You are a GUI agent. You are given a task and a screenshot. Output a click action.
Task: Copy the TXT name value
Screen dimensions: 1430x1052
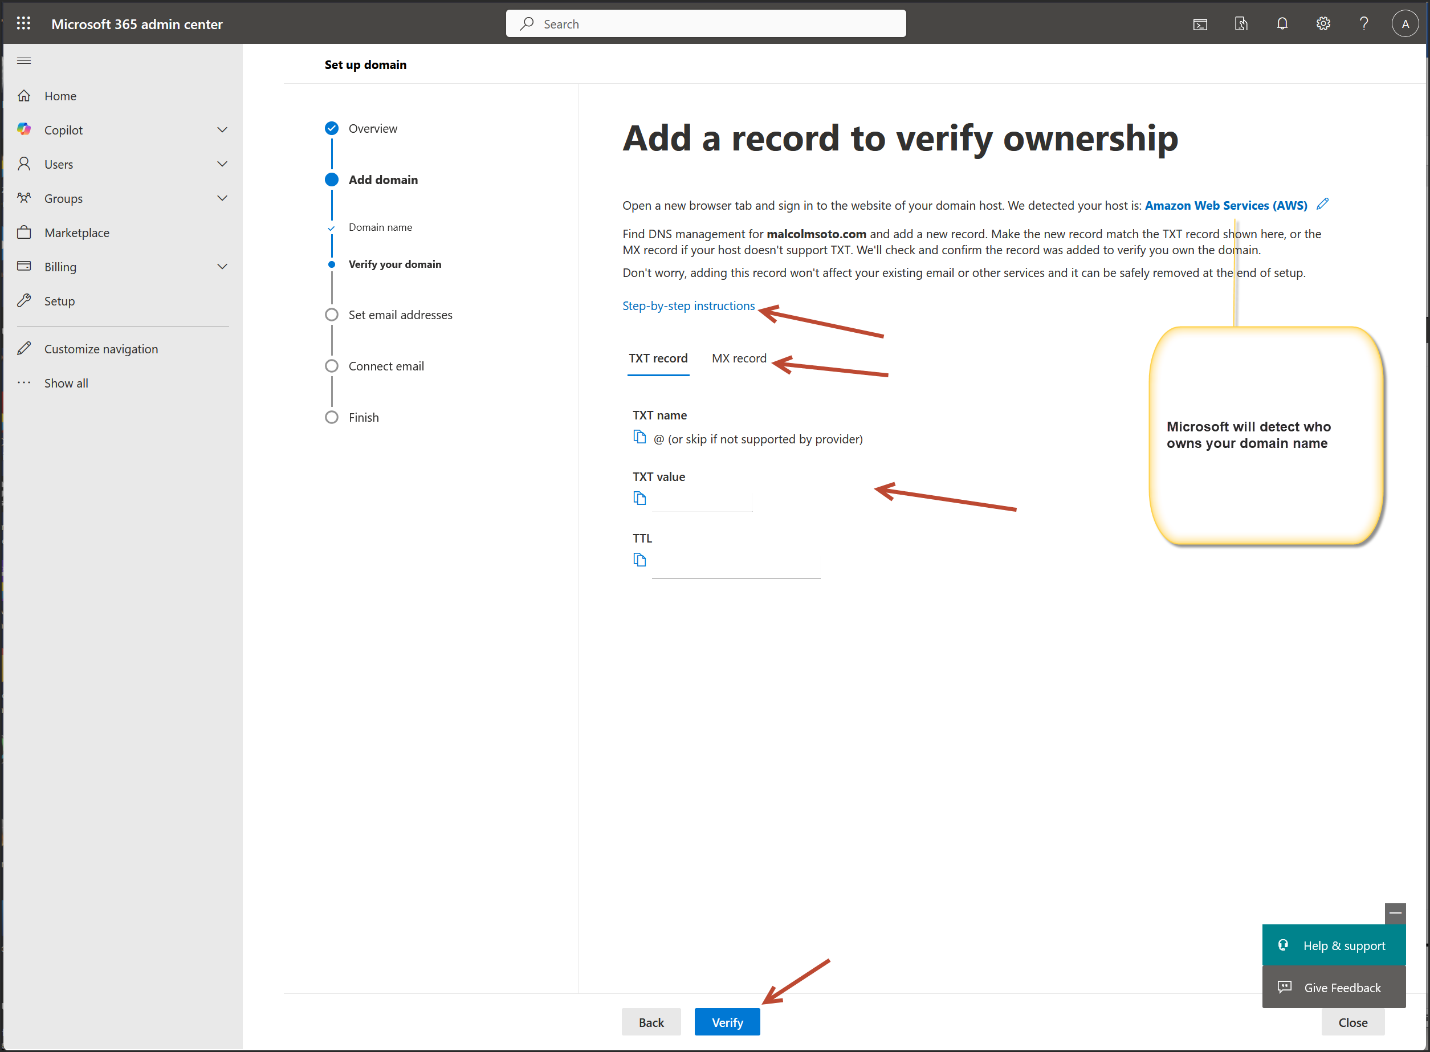(x=640, y=437)
